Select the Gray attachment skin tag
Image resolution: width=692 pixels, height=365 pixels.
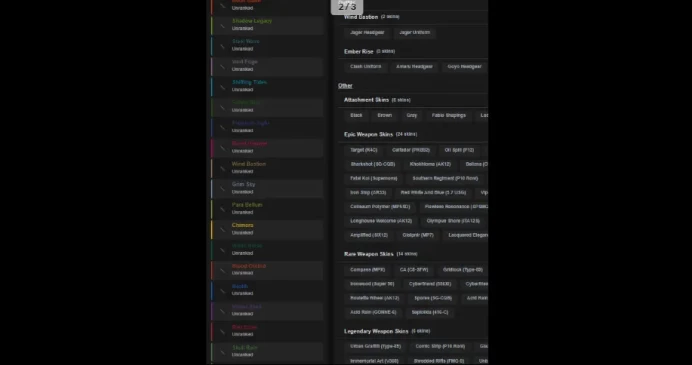click(x=412, y=116)
